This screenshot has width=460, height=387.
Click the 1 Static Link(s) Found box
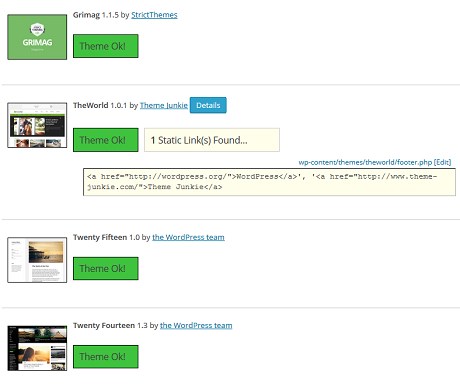tap(212, 140)
